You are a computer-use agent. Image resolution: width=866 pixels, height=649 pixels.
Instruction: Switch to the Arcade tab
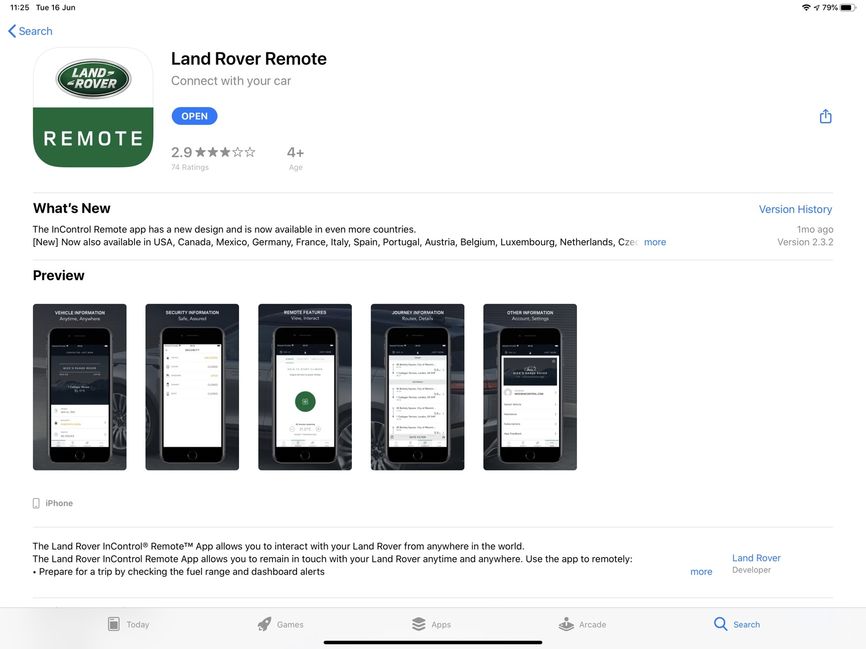pos(583,624)
